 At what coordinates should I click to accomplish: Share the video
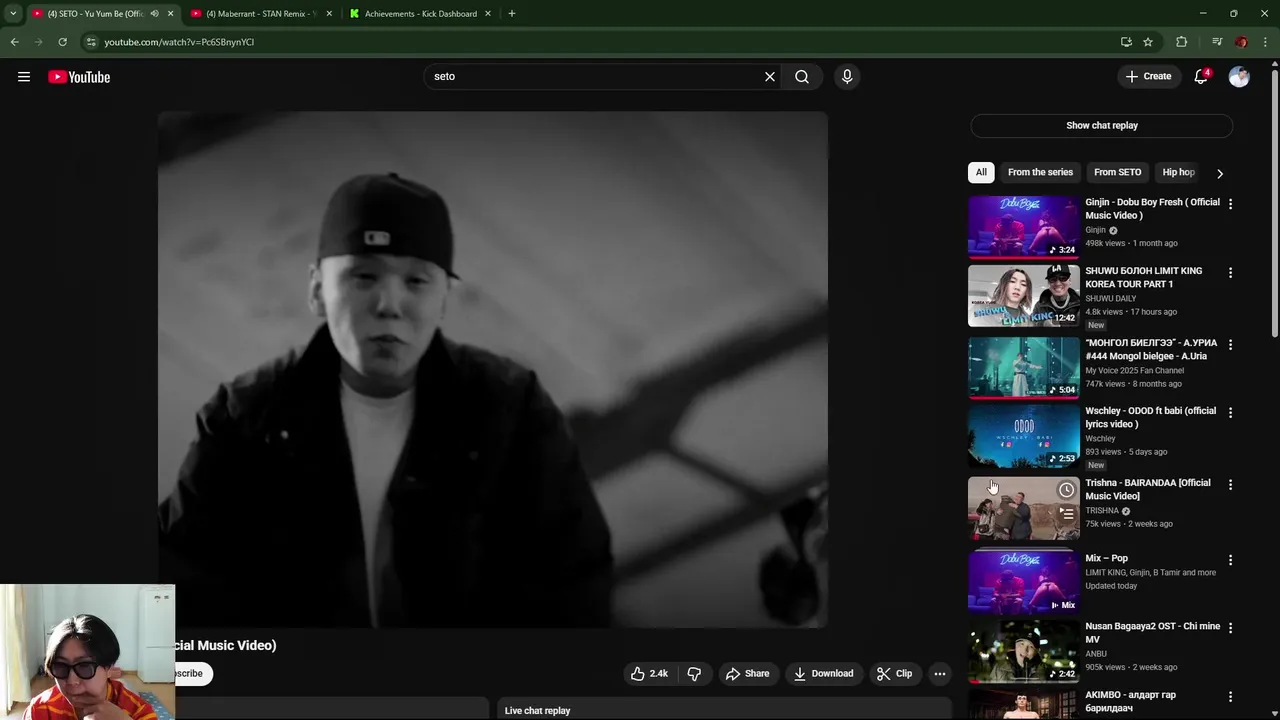[747, 674]
